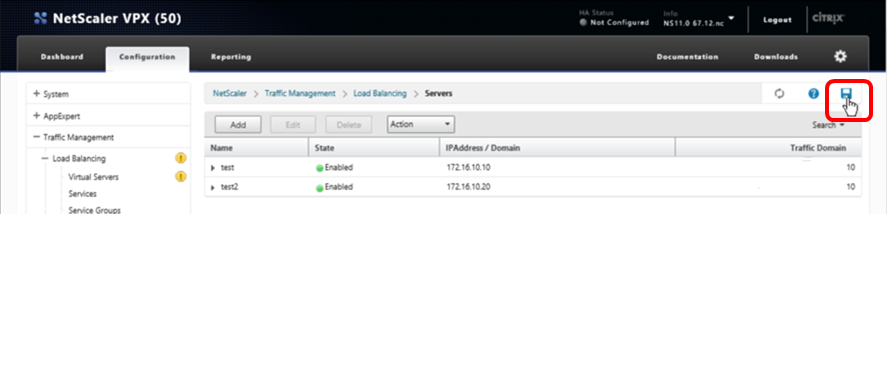Image resolution: width=887 pixels, height=370 pixels.
Task: Expand the test server row arrow
Action: click(213, 168)
